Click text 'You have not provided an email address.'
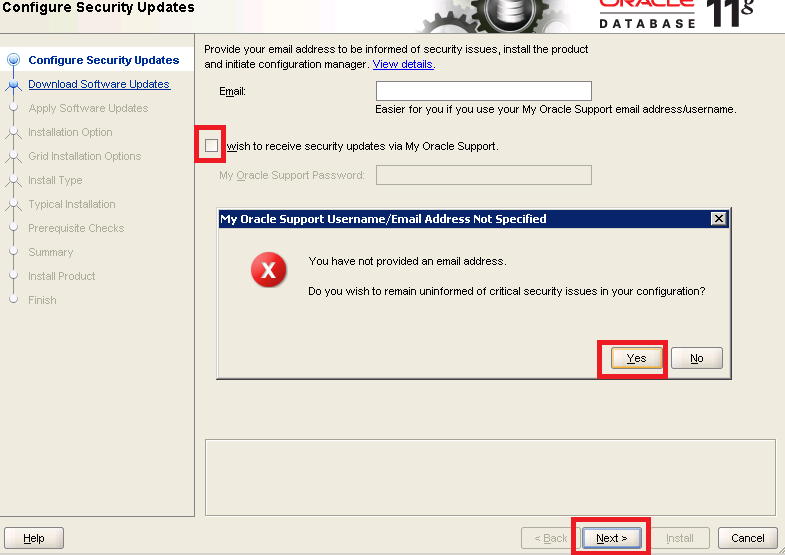The image size is (785, 555). click(407, 261)
